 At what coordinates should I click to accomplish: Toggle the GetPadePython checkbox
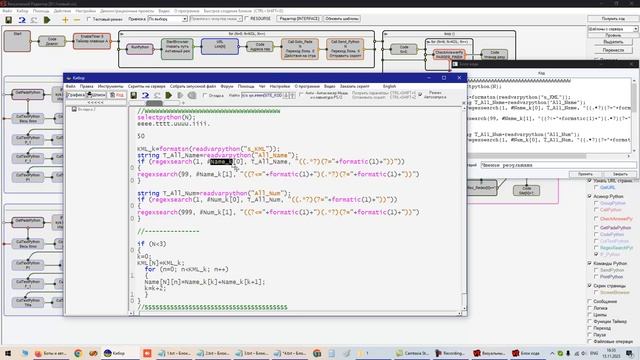pos(596,227)
